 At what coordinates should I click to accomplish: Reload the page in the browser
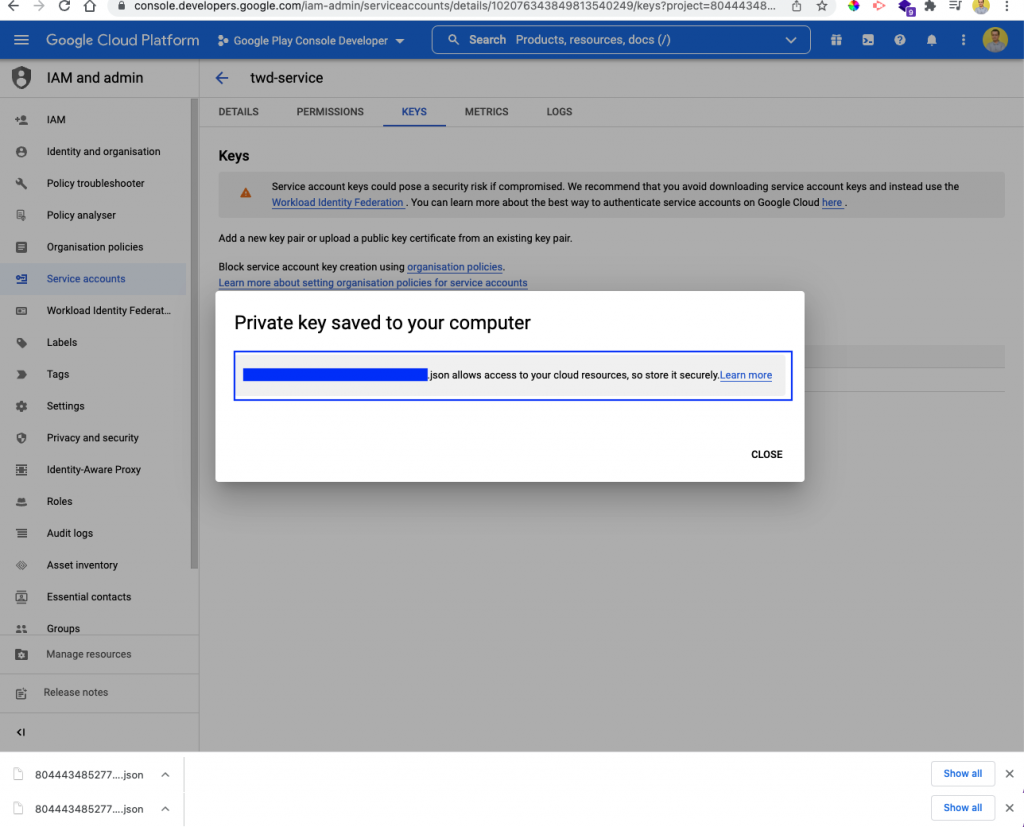(64, 6)
